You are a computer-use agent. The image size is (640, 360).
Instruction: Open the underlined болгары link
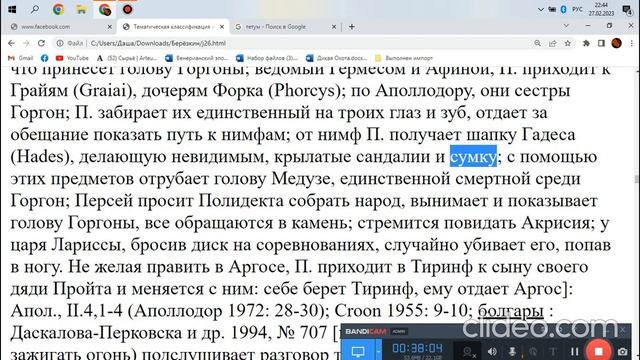click(x=510, y=311)
